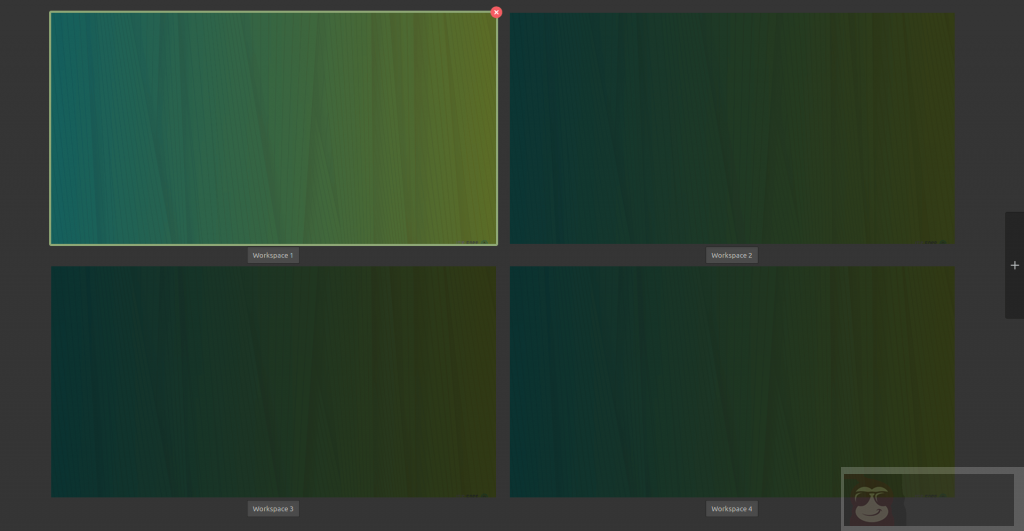Click the 'Workspace 2' name label

click(731, 256)
